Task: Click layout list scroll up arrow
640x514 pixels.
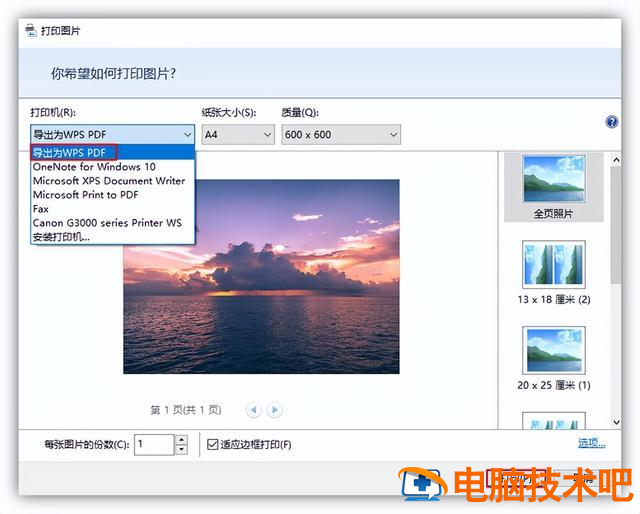Action: (616, 160)
